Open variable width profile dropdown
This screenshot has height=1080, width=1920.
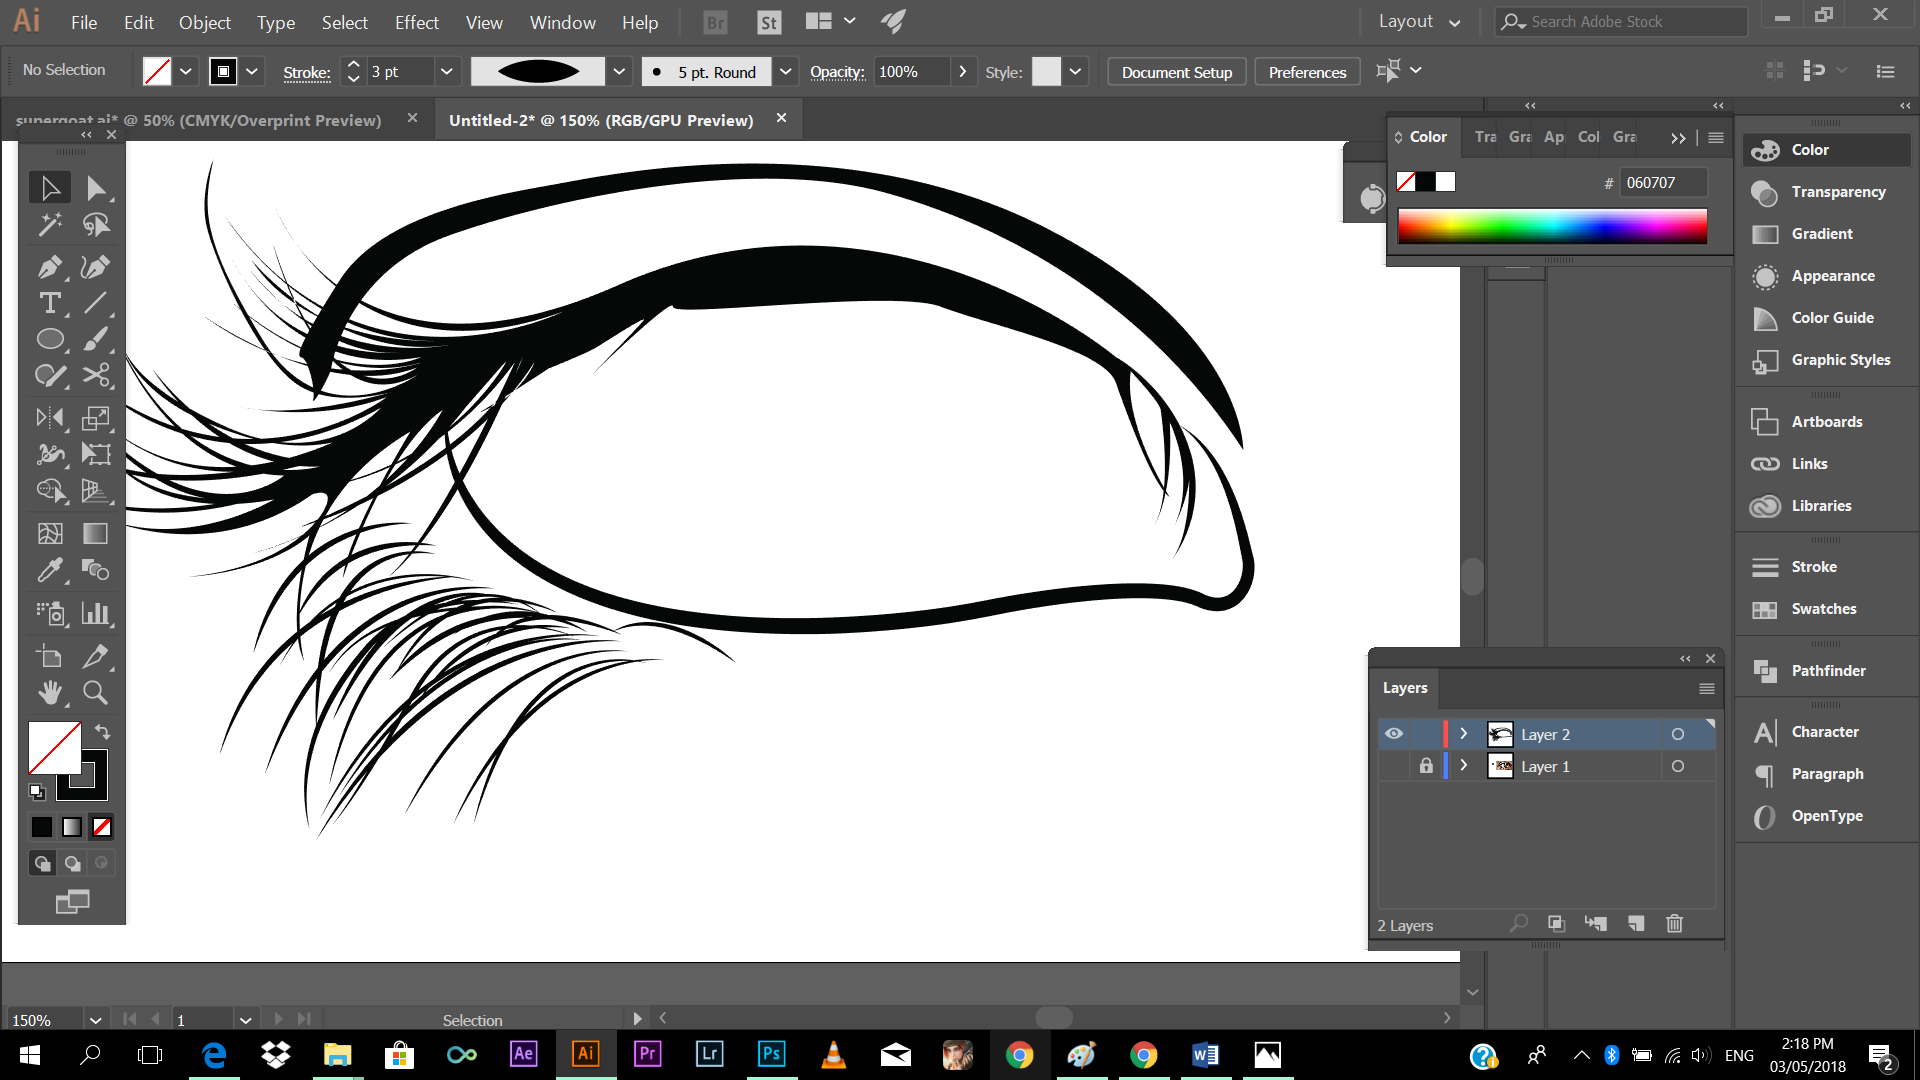tap(619, 71)
